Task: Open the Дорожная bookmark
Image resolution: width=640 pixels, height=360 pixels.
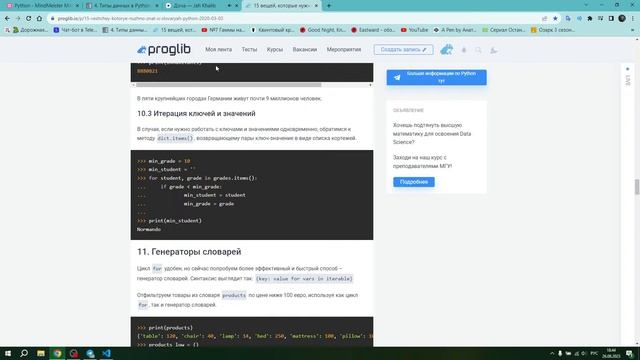Action: [x=31, y=30]
